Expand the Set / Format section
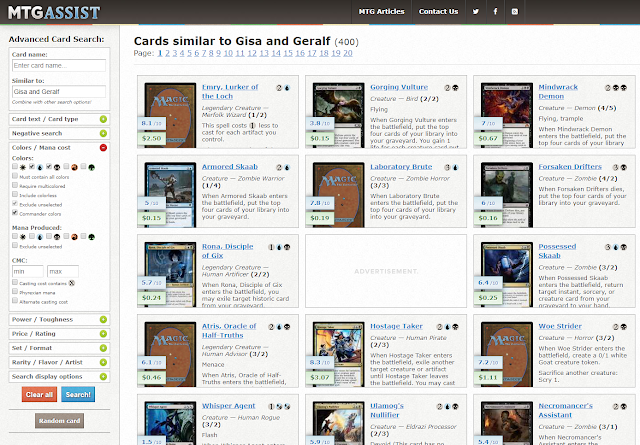Screen dimensions: 640x445 tap(59, 348)
